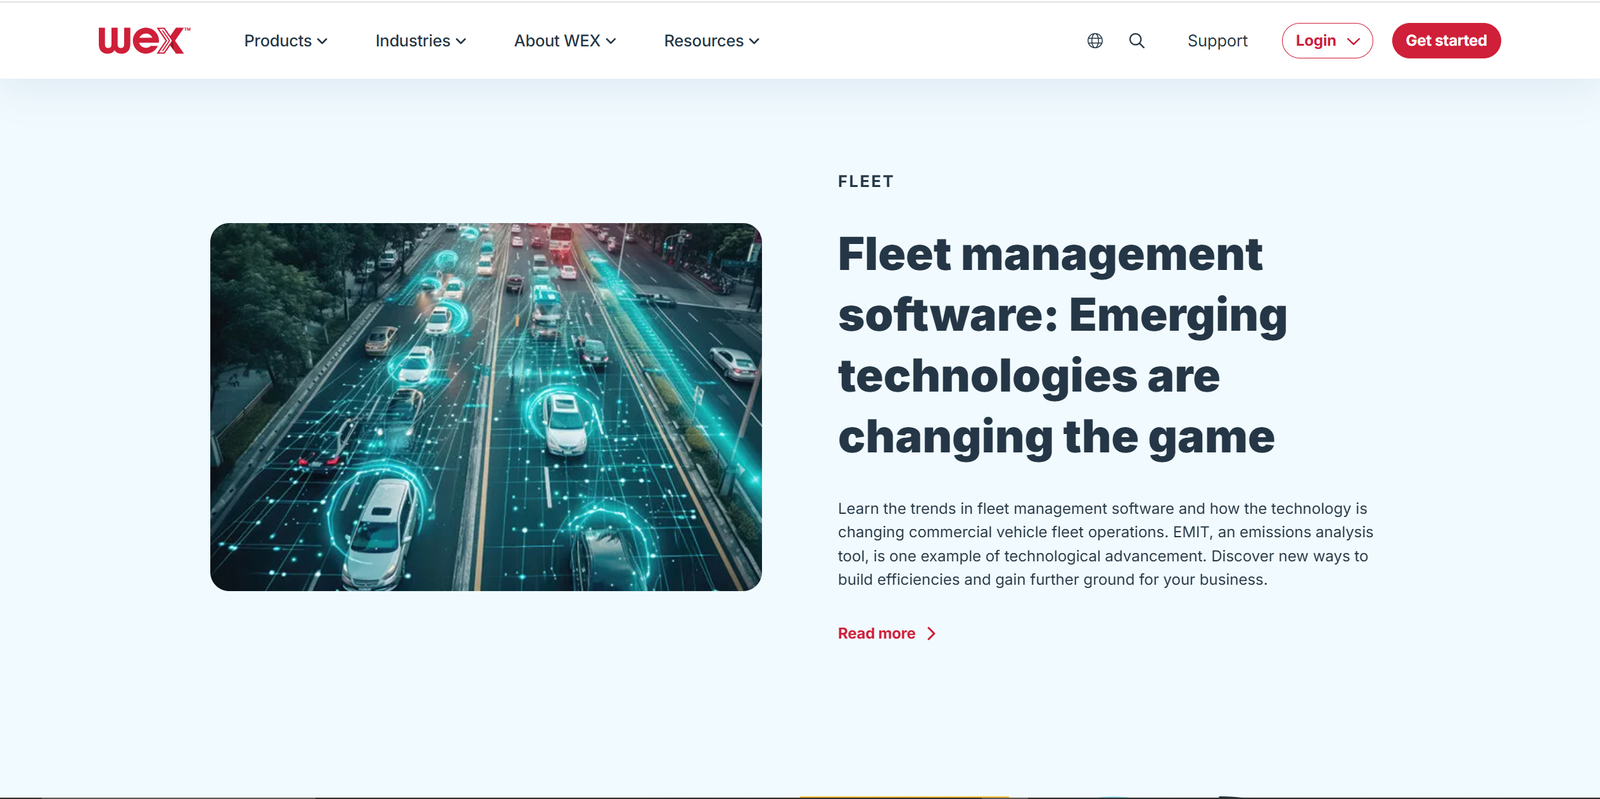Expand the Industries menu
Screen dimensions: 1600x799
click(420, 41)
